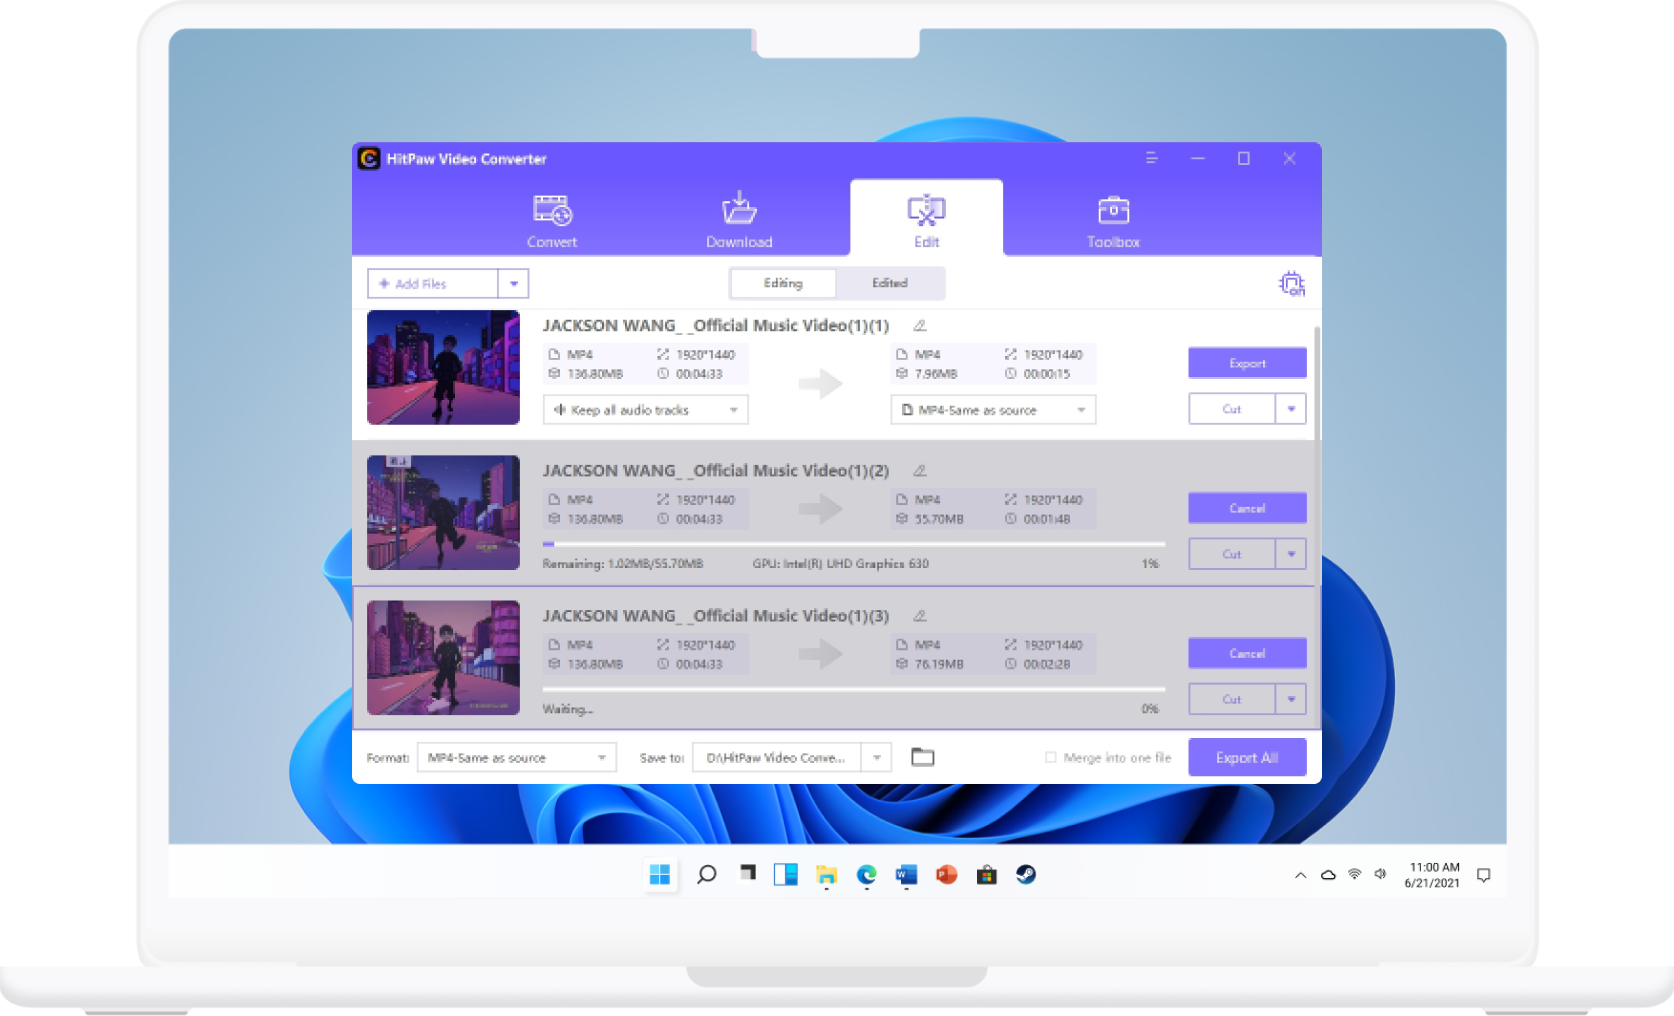Cancel the export of video (1)(2)
The height and width of the screenshot is (1016, 1674).
(1247, 508)
